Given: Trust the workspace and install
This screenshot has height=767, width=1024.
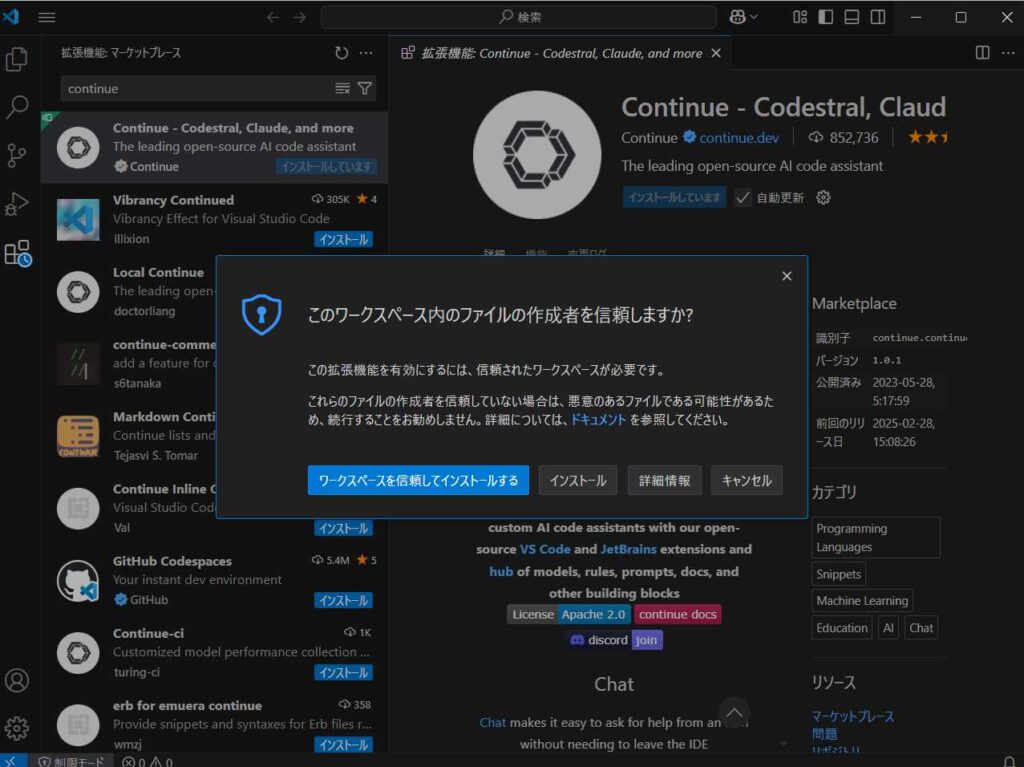Looking at the screenshot, I should (418, 480).
